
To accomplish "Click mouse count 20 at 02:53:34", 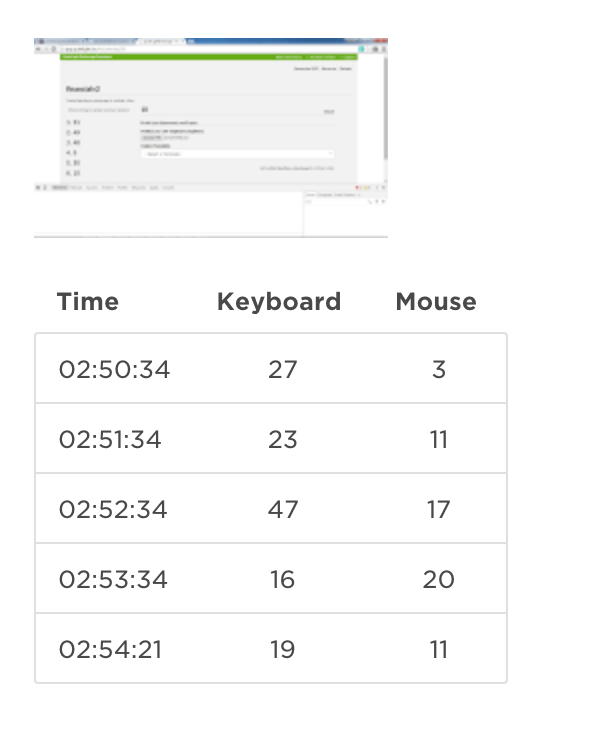I will (x=439, y=579).
